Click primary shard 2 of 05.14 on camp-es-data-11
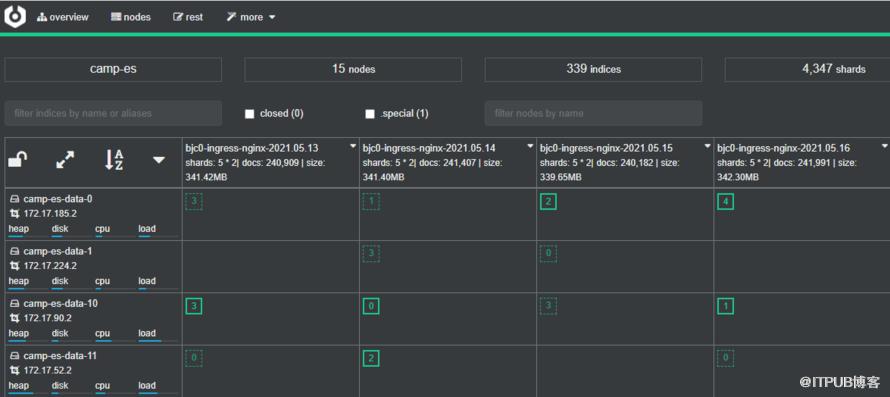Screen dimensions: 890x397 [371, 358]
